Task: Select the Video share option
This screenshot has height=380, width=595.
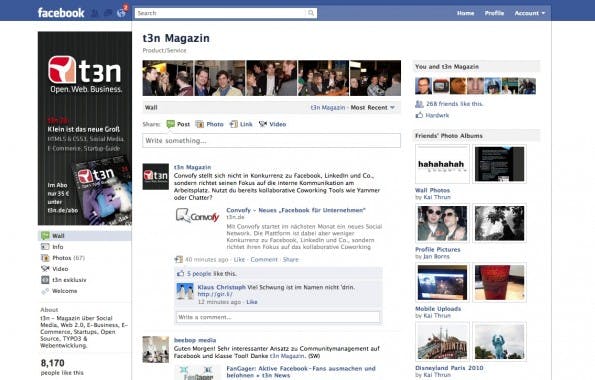Action: click(272, 124)
